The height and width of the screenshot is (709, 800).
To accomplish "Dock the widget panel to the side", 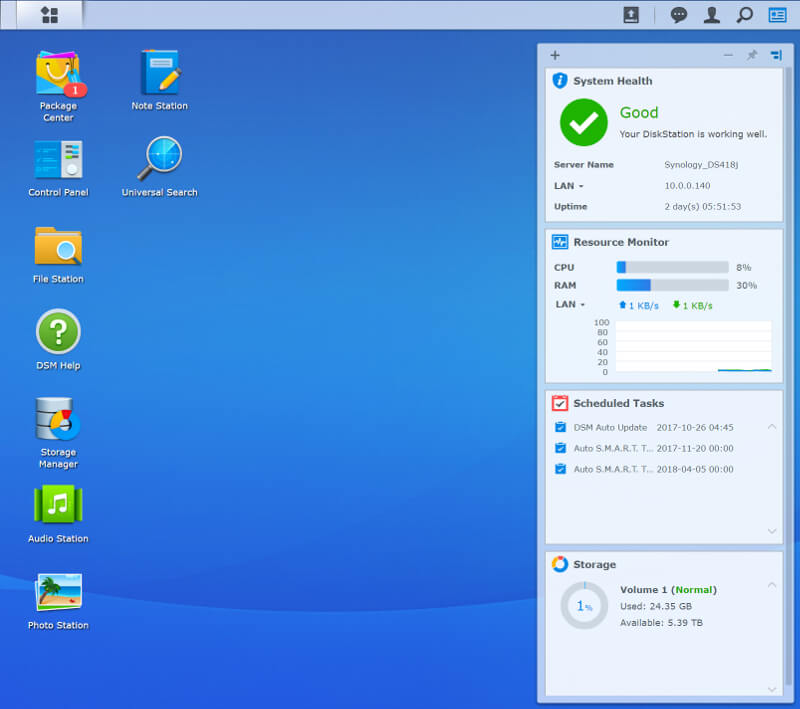I will point(776,55).
